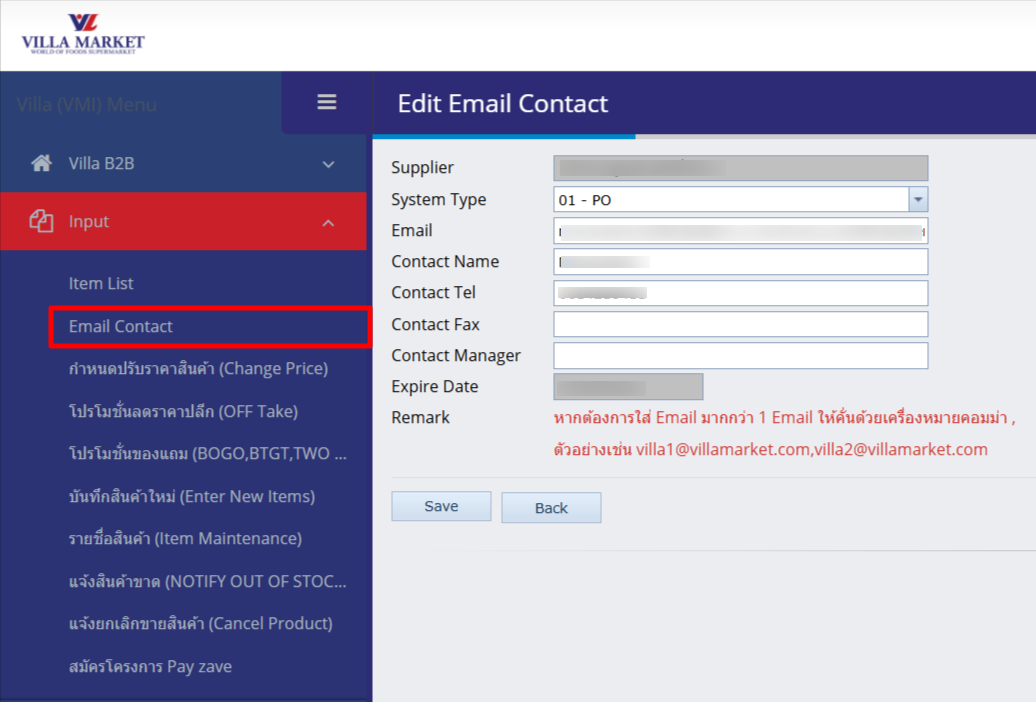Viewport: 1036px width, 702px height.
Task: Open Notify Out of Stock item
Action: 208,582
